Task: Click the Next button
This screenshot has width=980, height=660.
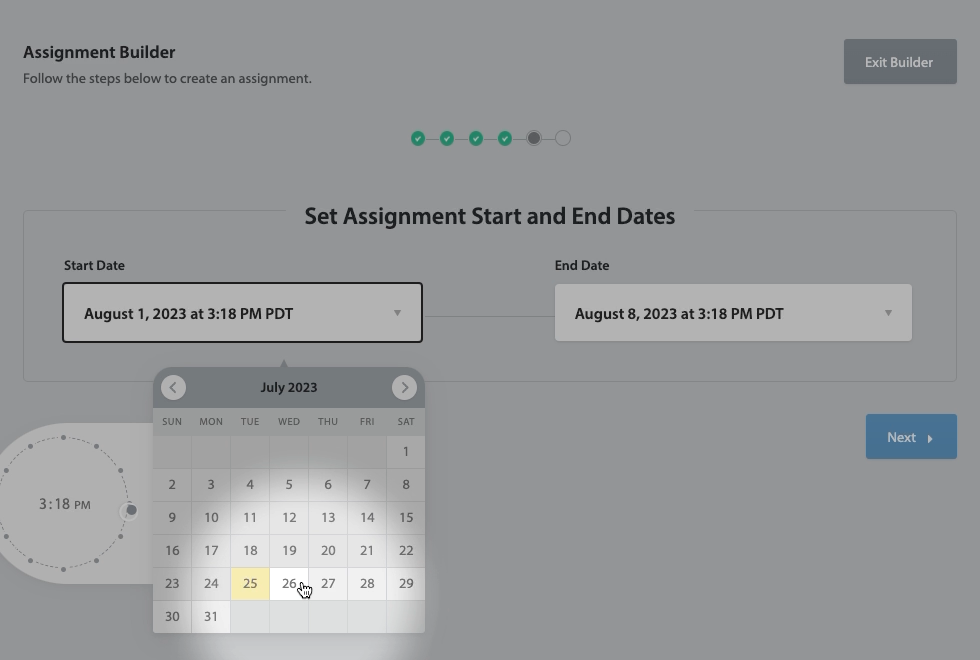Action: [x=910, y=437]
